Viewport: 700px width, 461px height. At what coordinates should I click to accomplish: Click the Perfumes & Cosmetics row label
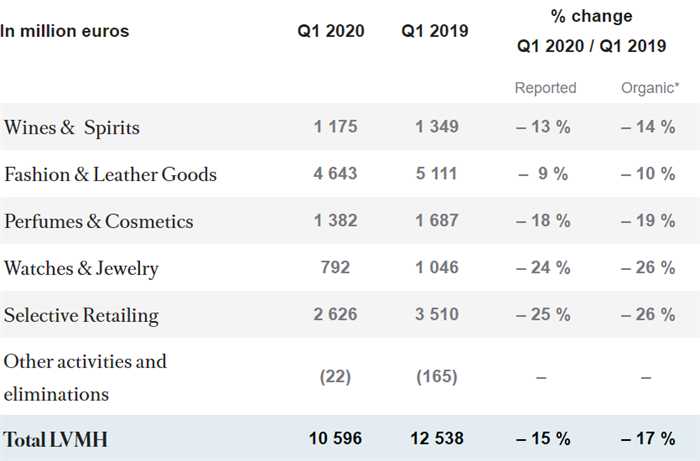[99, 221]
